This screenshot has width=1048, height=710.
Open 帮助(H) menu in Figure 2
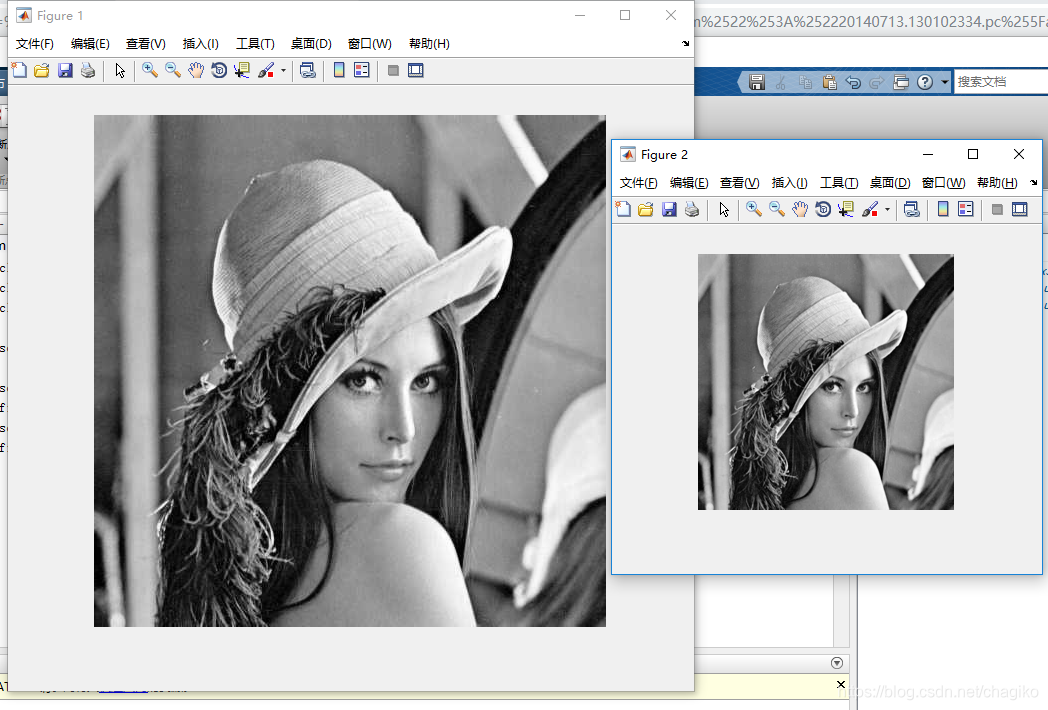997,183
